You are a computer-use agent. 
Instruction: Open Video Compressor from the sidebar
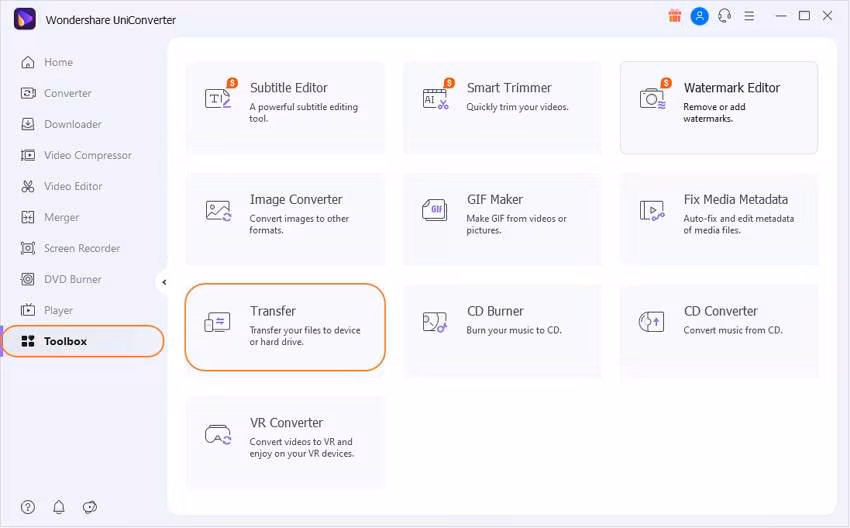point(87,155)
